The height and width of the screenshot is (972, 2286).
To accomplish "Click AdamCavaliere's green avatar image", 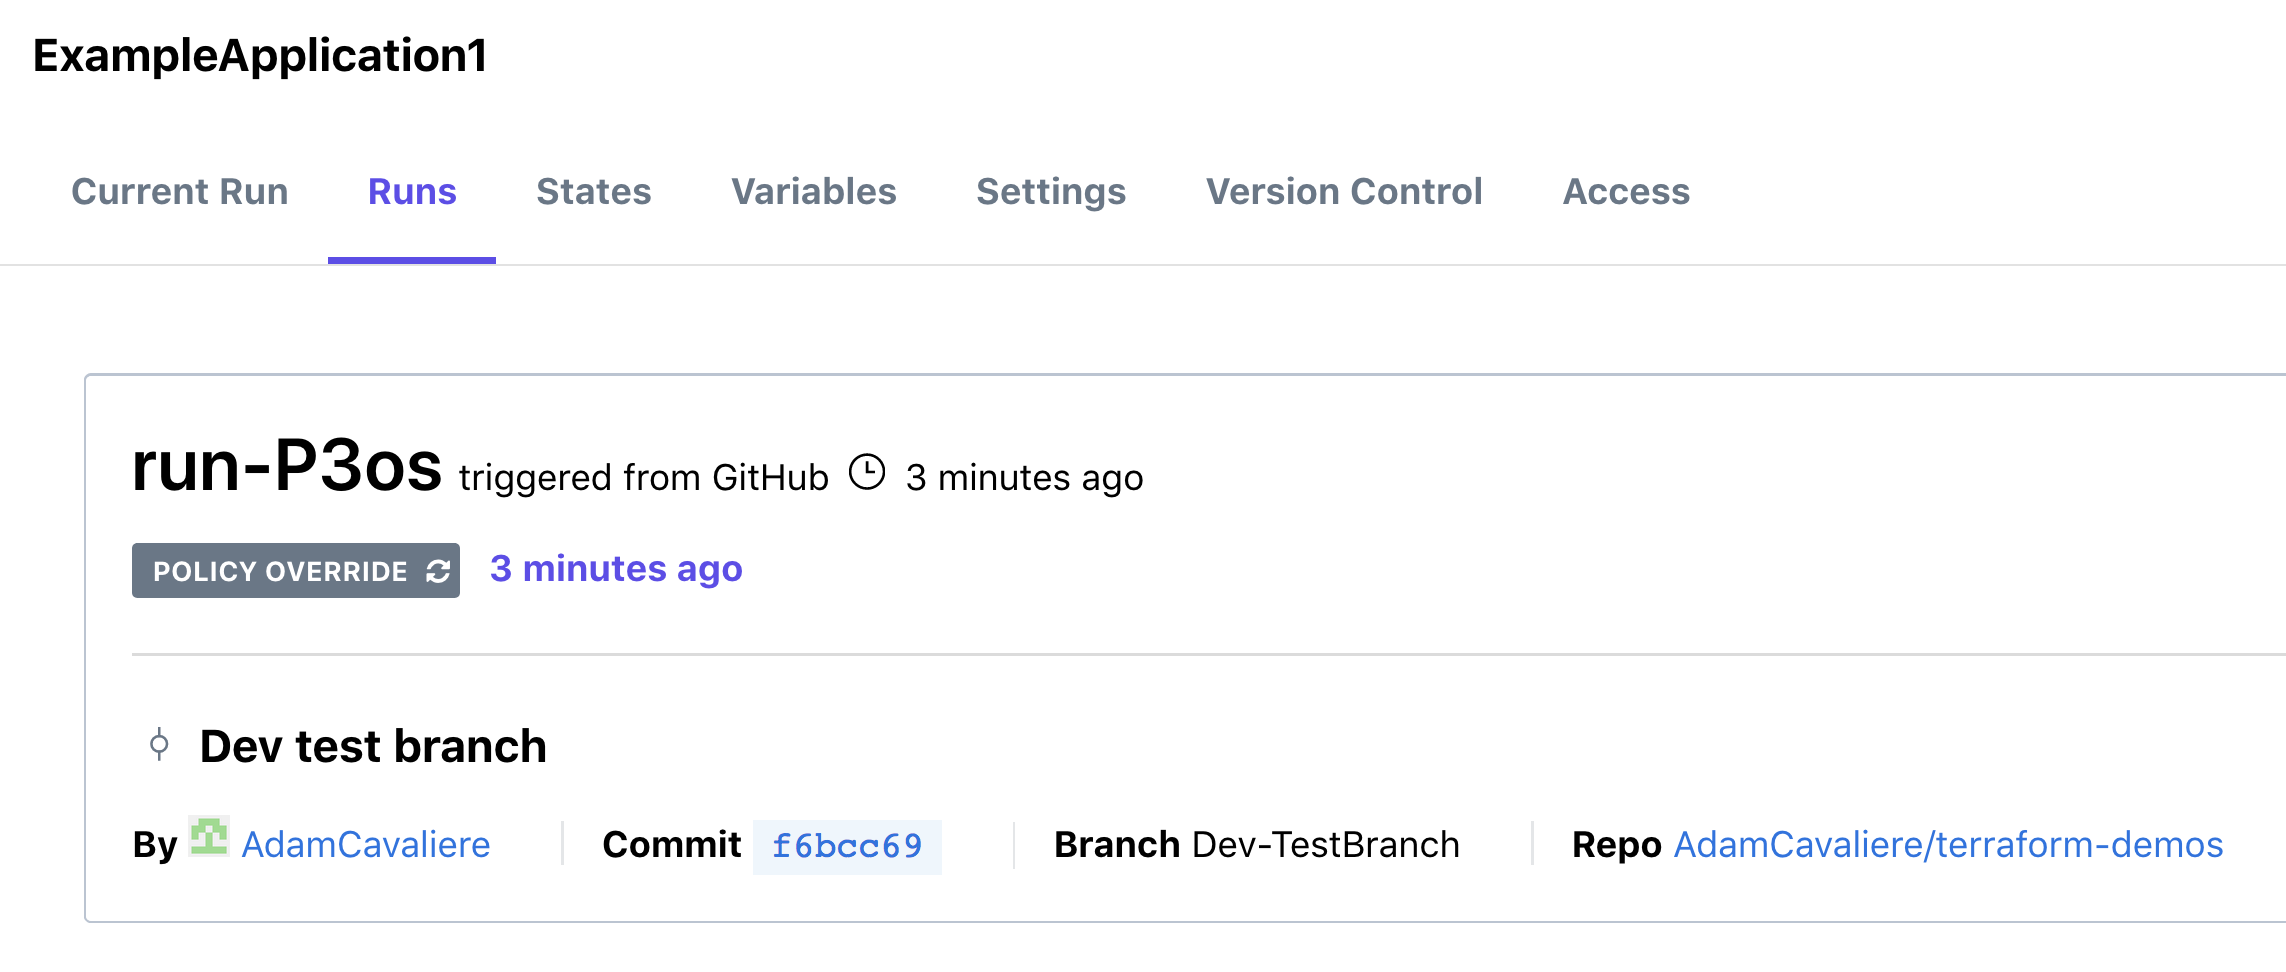I will pyautogui.click(x=209, y=836).
